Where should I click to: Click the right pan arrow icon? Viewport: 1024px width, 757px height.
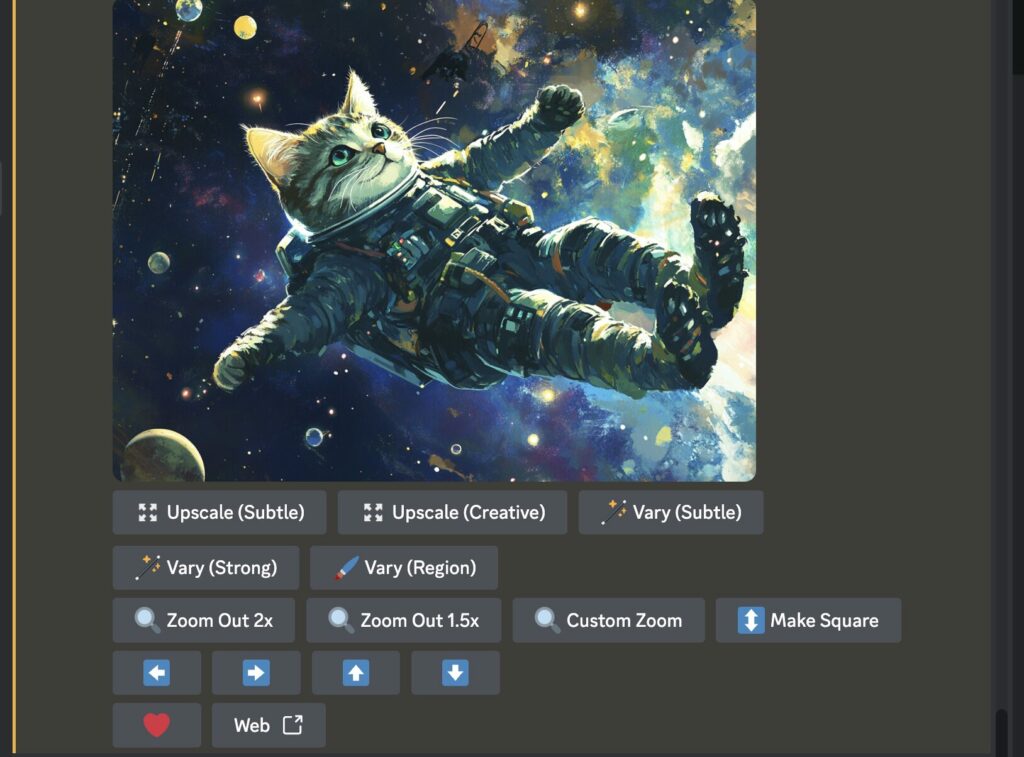tap(256, 672)
